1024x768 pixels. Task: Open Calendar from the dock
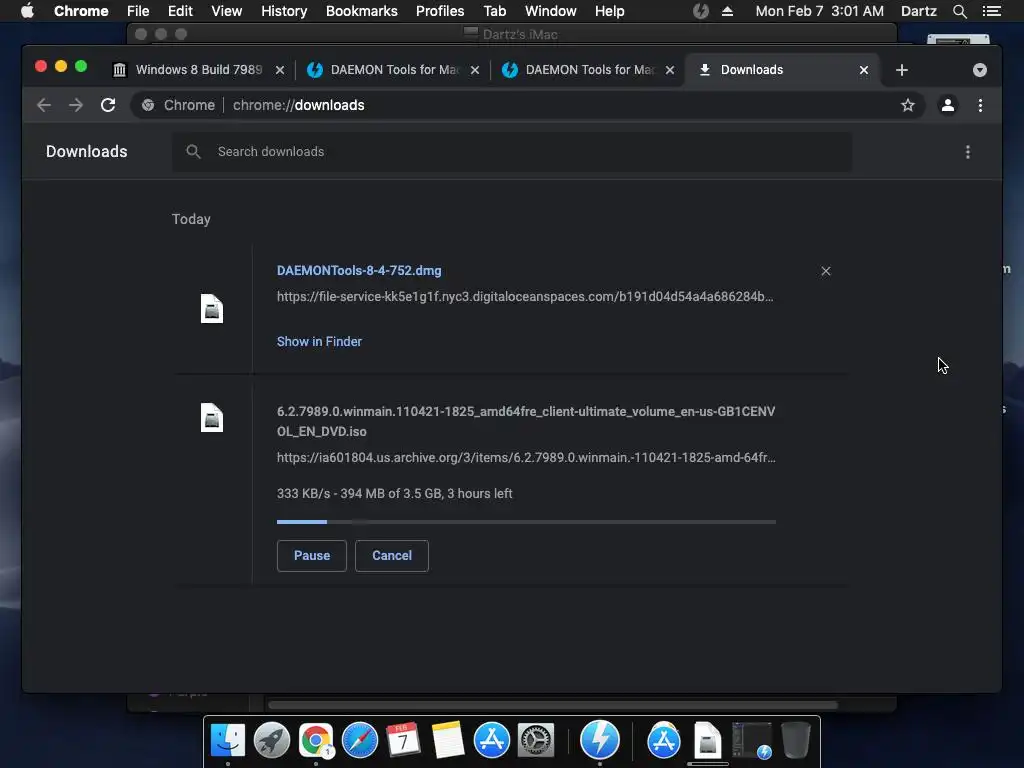403,740
